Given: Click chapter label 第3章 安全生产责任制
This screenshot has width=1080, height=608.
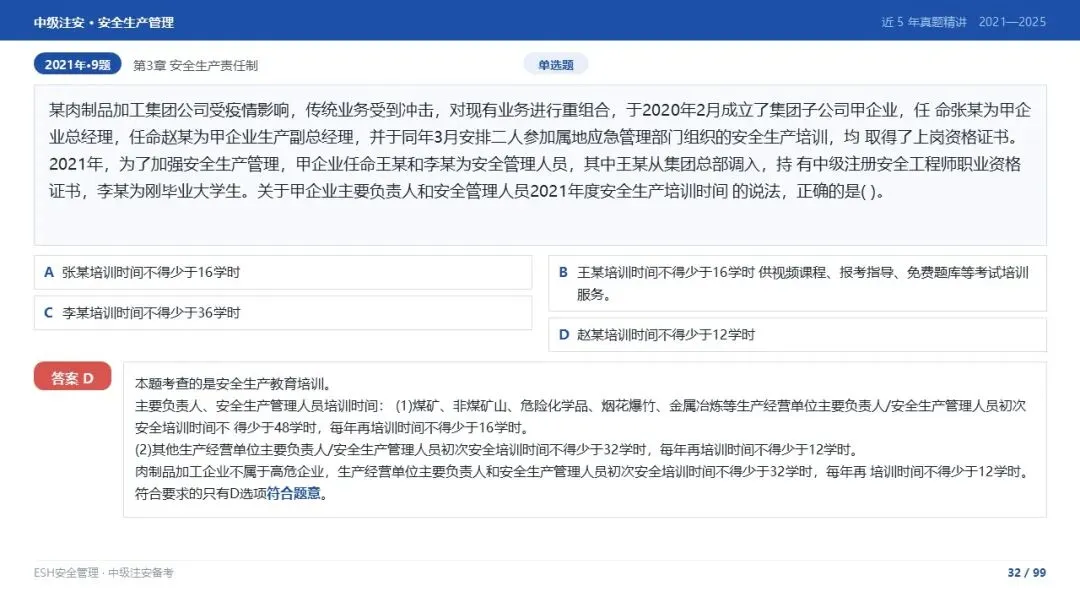Looking at the screenshot, I should pyautogui.click(x=196, y=65).
